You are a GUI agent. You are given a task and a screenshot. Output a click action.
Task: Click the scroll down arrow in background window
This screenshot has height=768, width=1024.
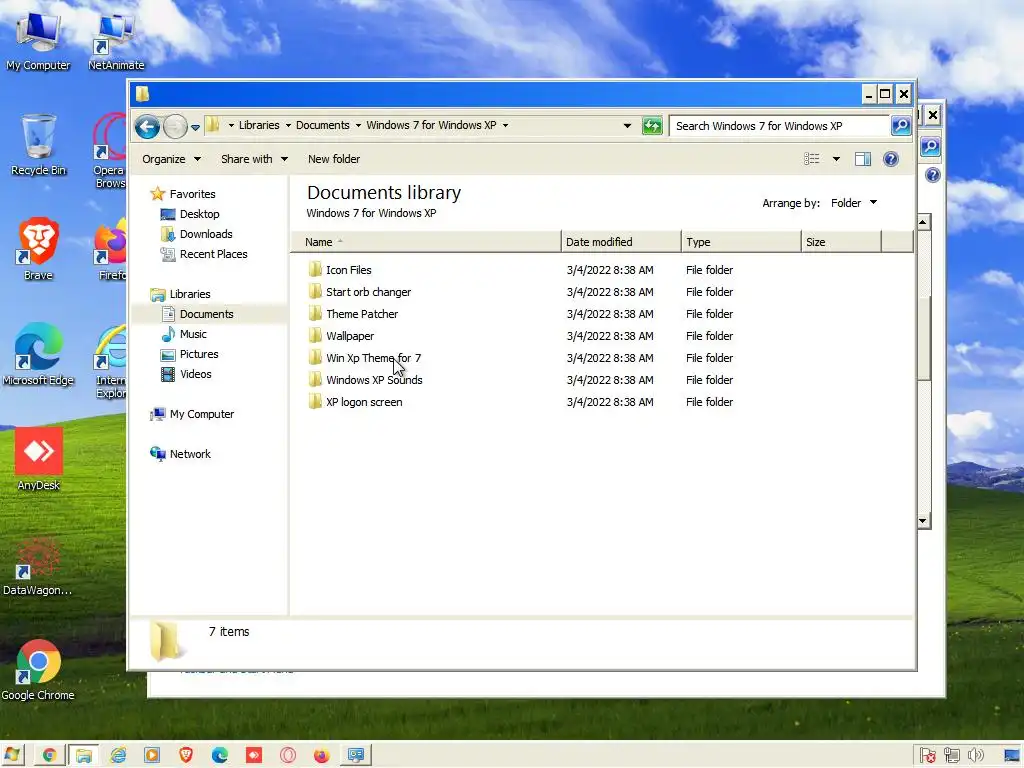click(923, 521)
